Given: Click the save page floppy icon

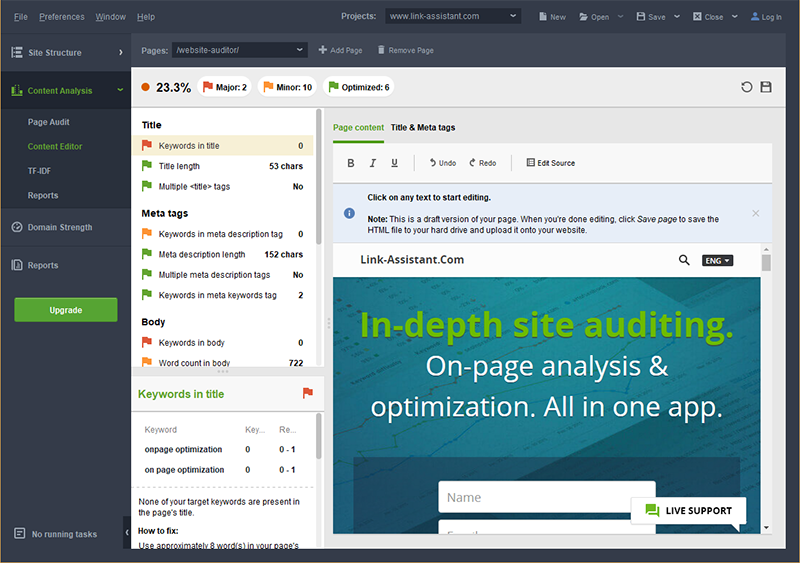Looking at the screenshot, I should 766,87.
